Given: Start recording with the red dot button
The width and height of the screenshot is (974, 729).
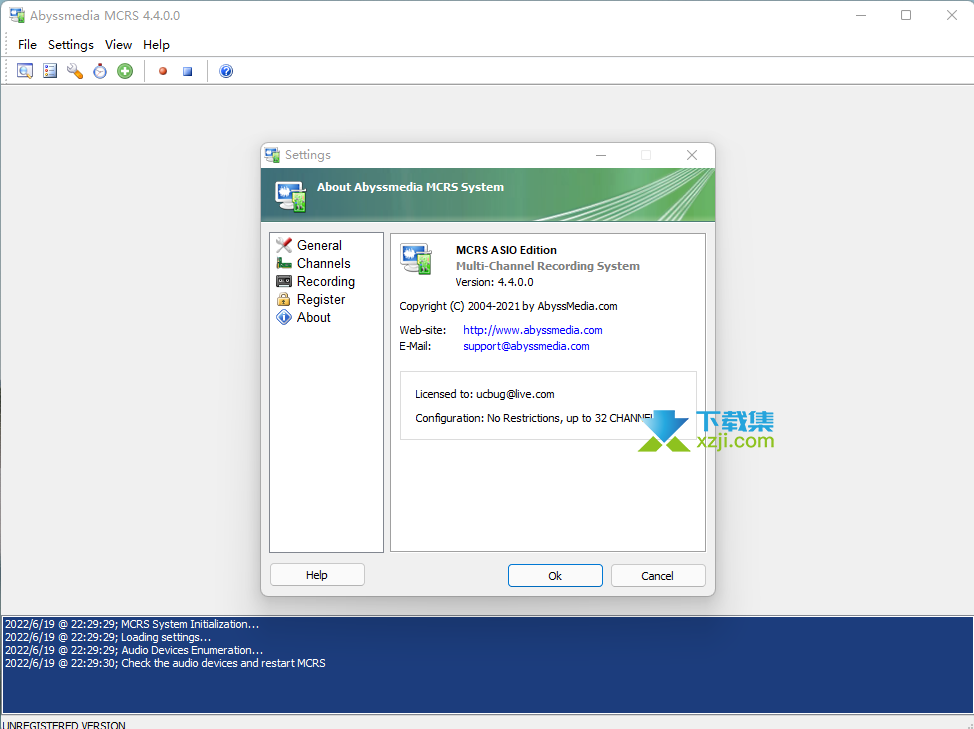Looking at the screenshot, I should (163, 71).
